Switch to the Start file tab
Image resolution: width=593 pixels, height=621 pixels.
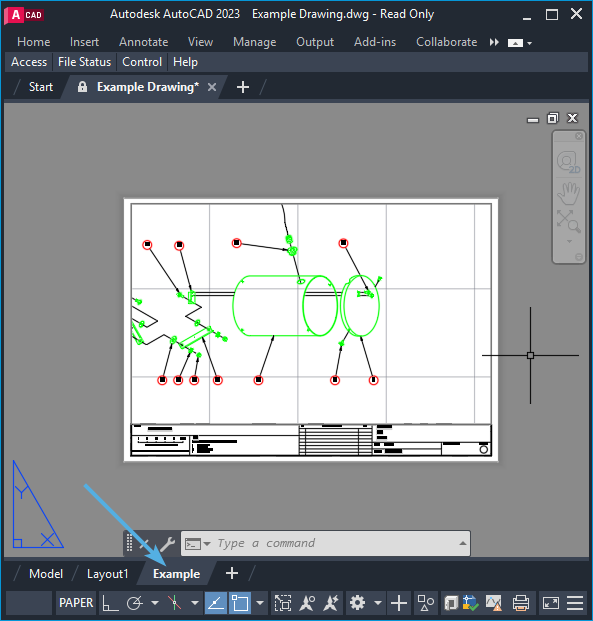pos(41,87)
